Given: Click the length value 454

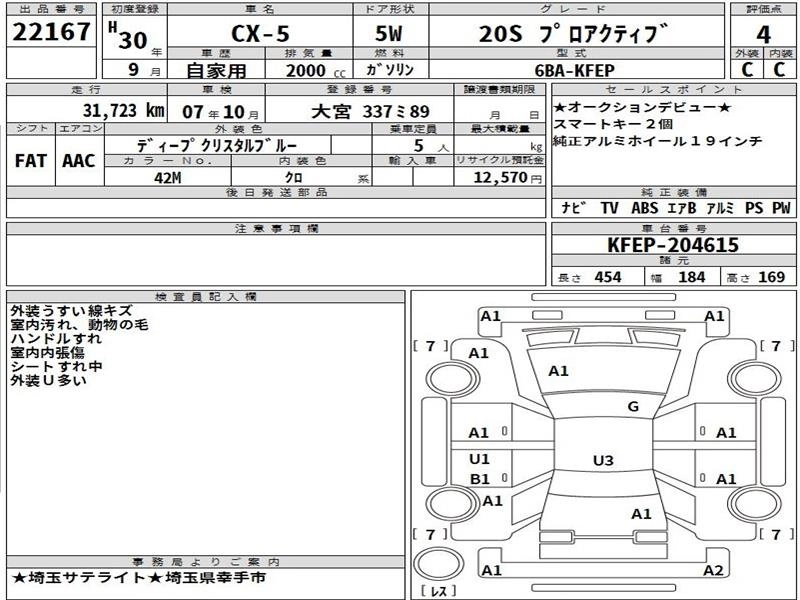Looking at the screenshot, I should click(x=608, y=277).
